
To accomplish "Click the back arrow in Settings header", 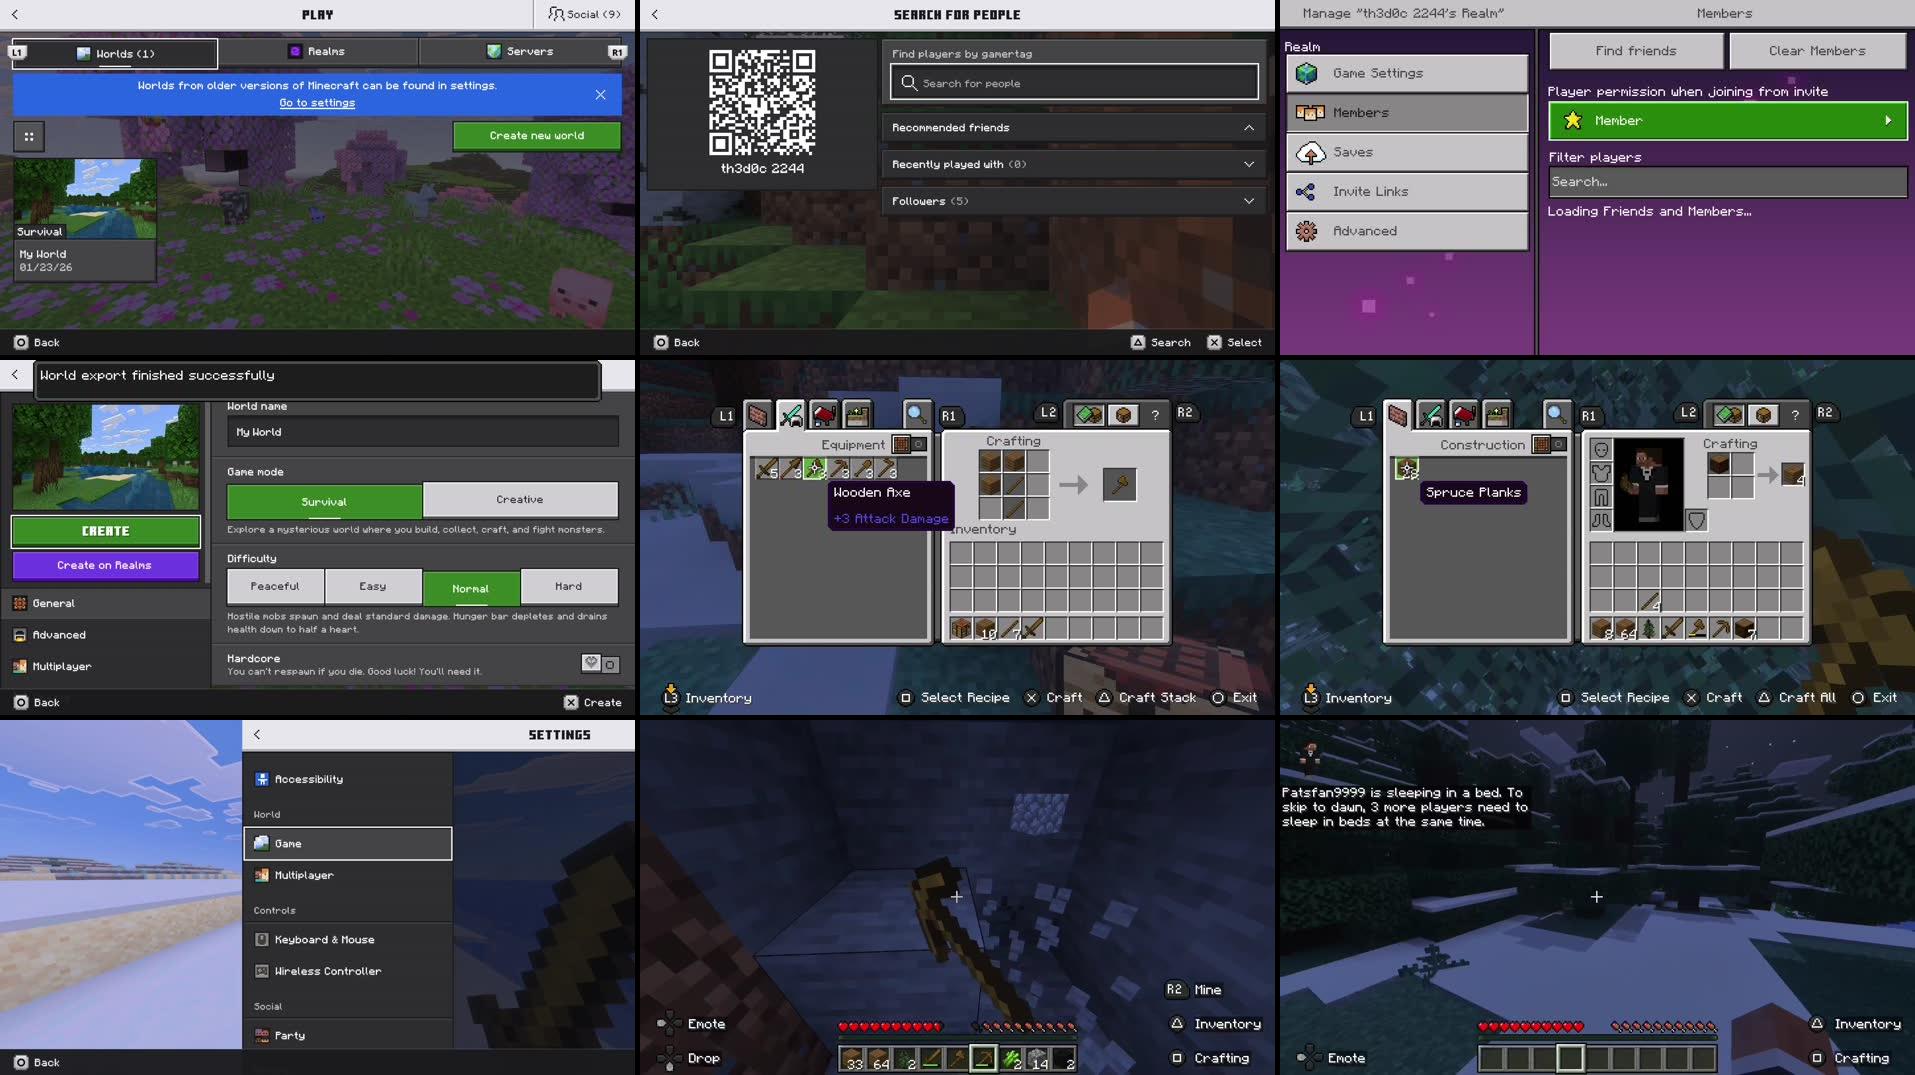I will 257,734.
